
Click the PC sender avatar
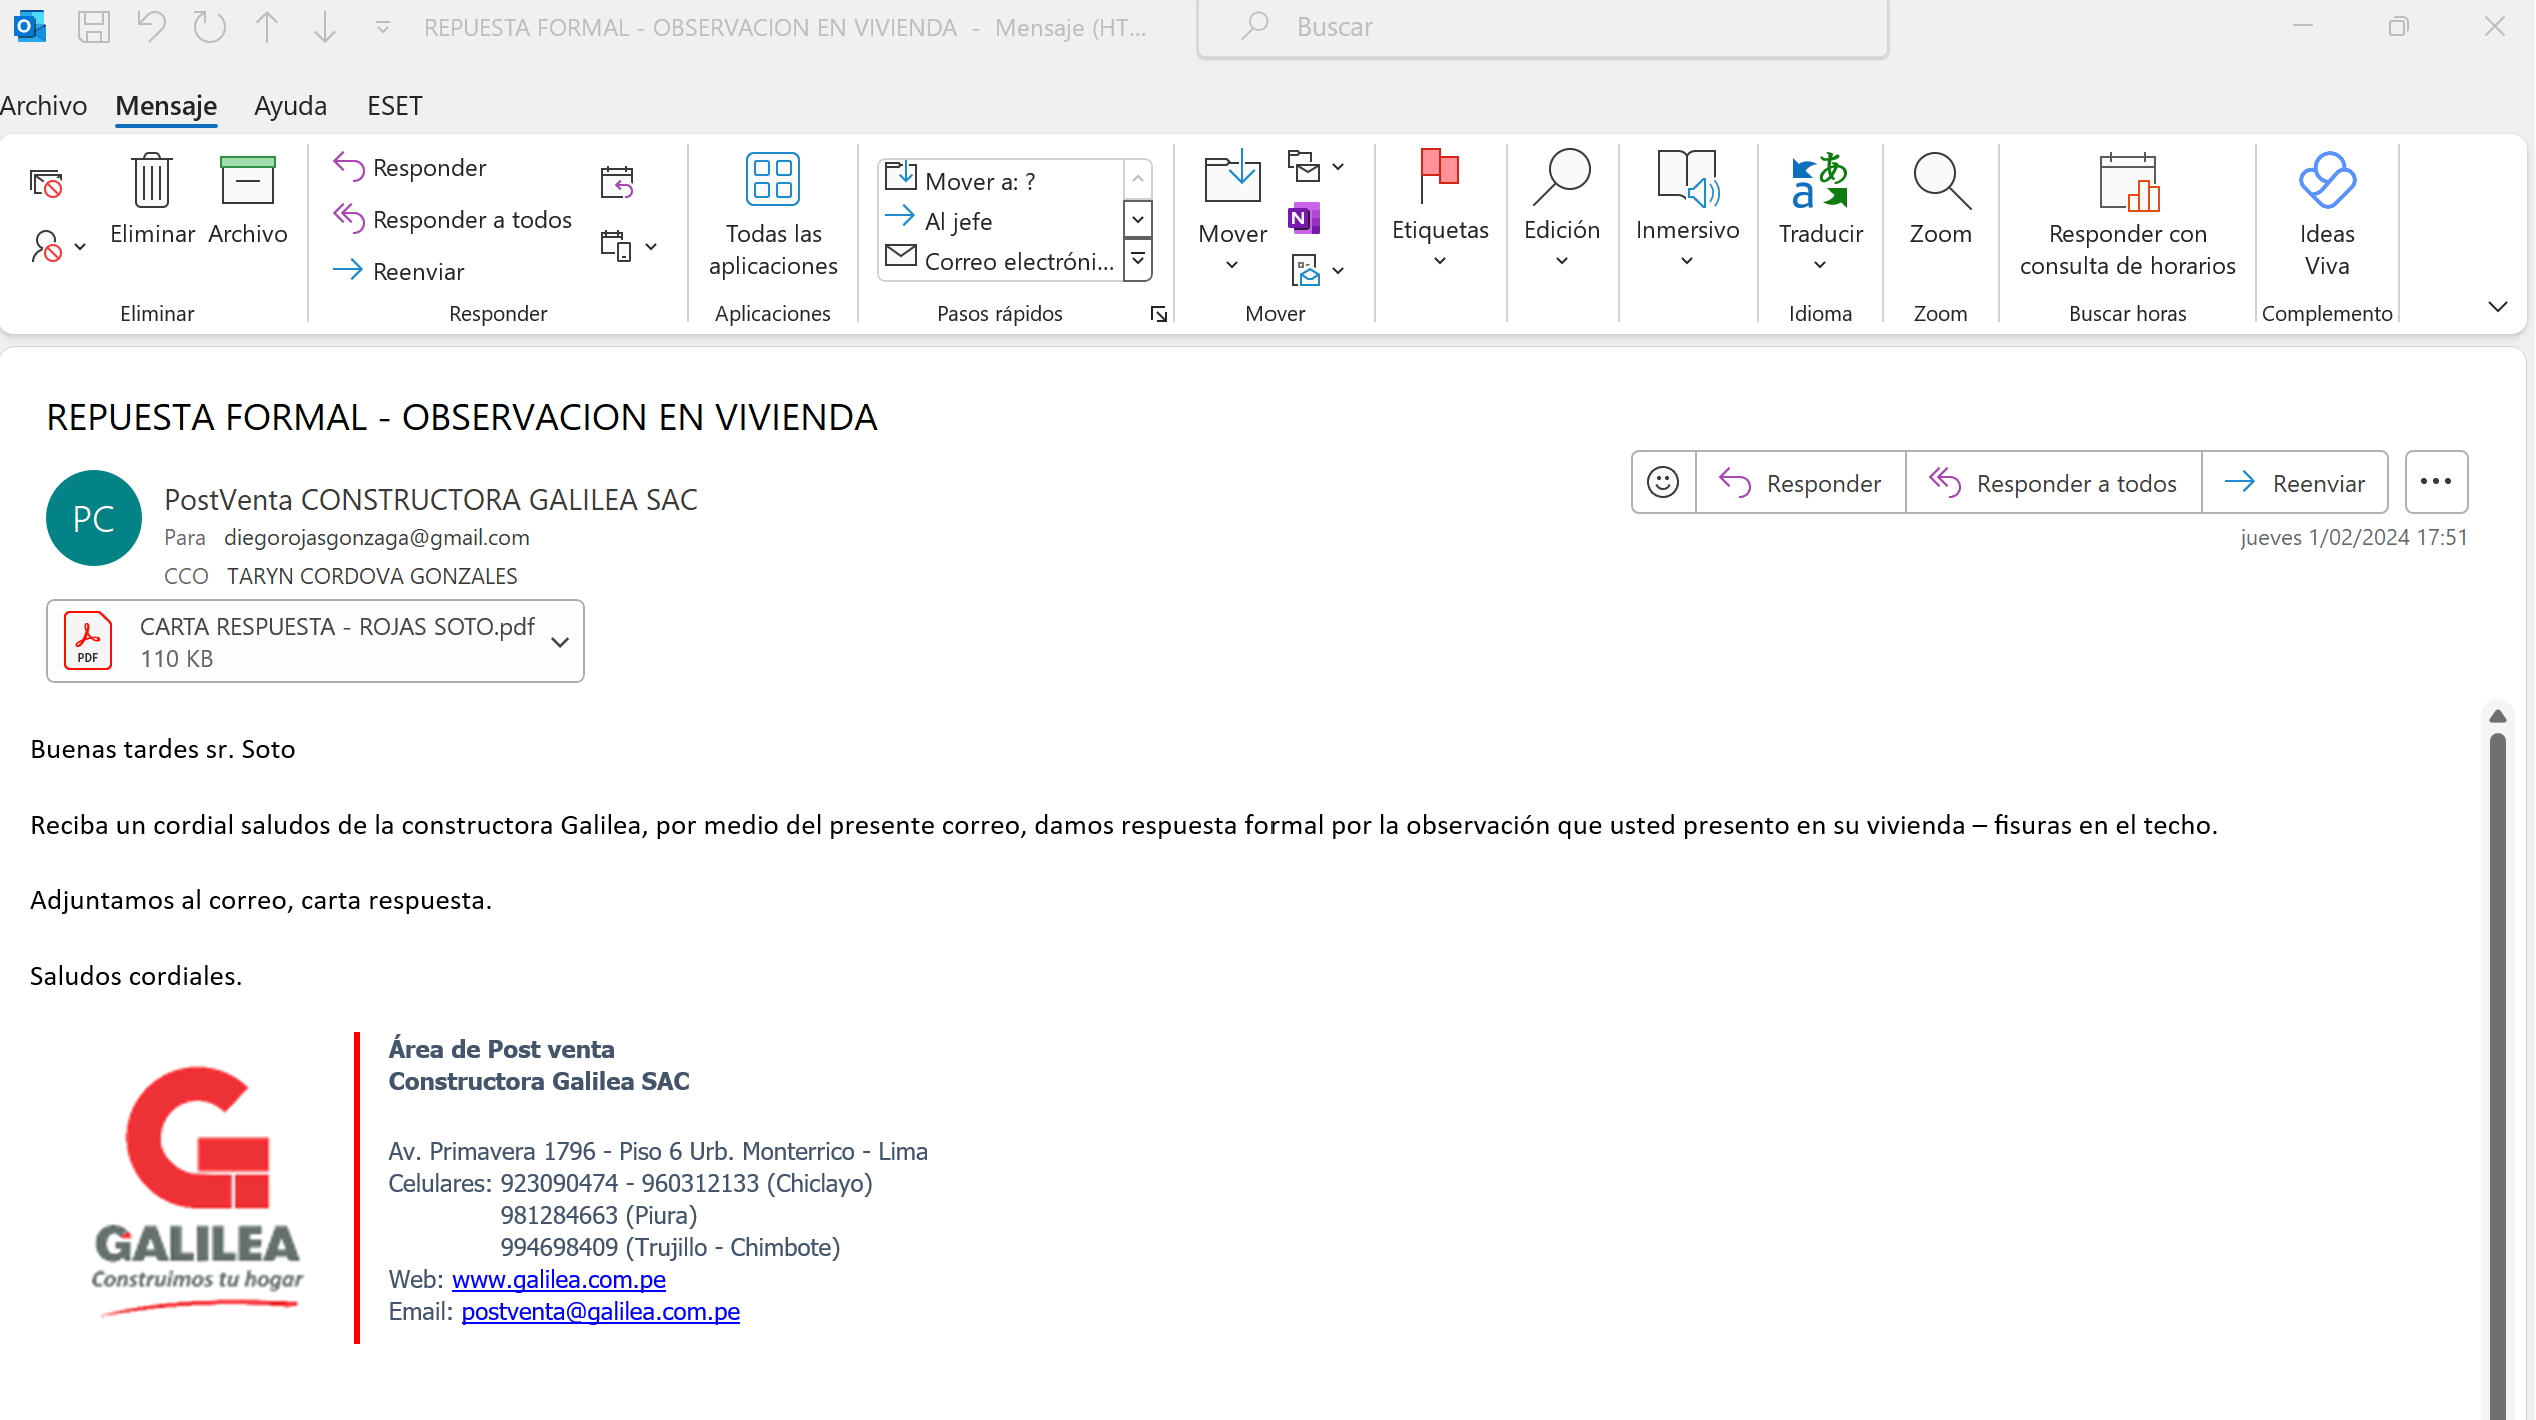(x=94, y=518)
